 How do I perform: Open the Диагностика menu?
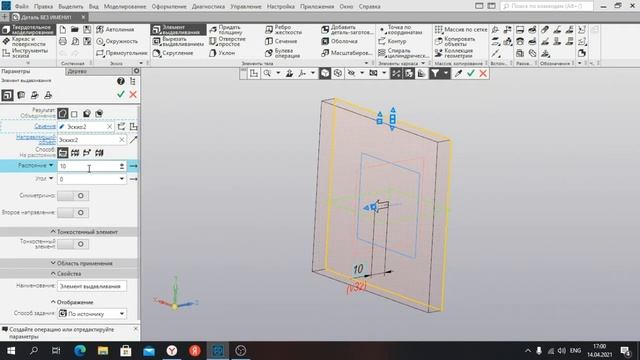(208, 7)
